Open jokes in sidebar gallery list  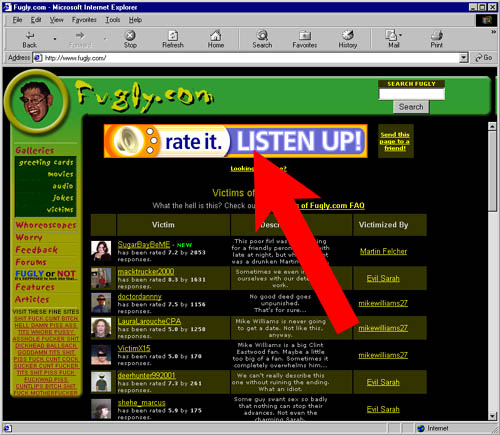63,198
